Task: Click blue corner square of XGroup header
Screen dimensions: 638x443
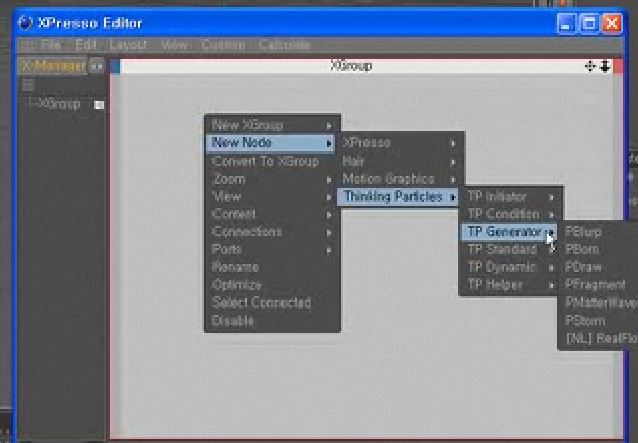Action: pyautogui.click(x=115, y=66)
